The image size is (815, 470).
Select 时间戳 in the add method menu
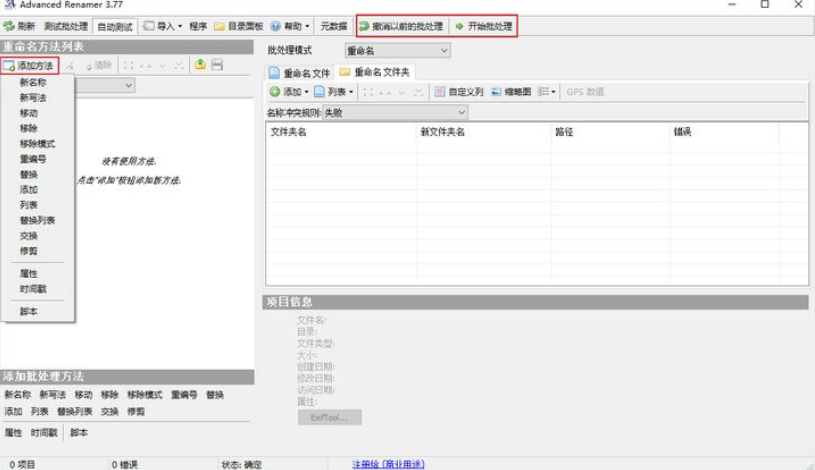point(33,289)
